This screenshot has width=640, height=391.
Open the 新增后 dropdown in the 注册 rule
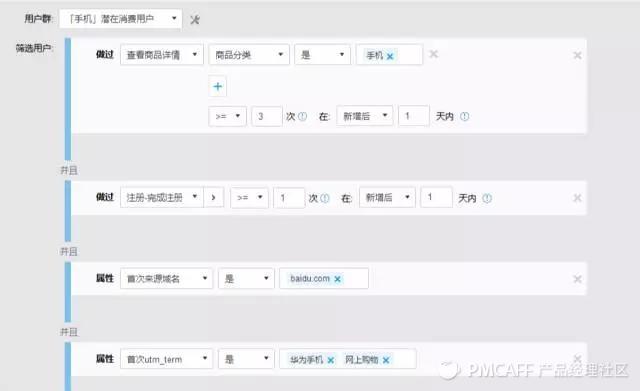[x=387, y=198]
